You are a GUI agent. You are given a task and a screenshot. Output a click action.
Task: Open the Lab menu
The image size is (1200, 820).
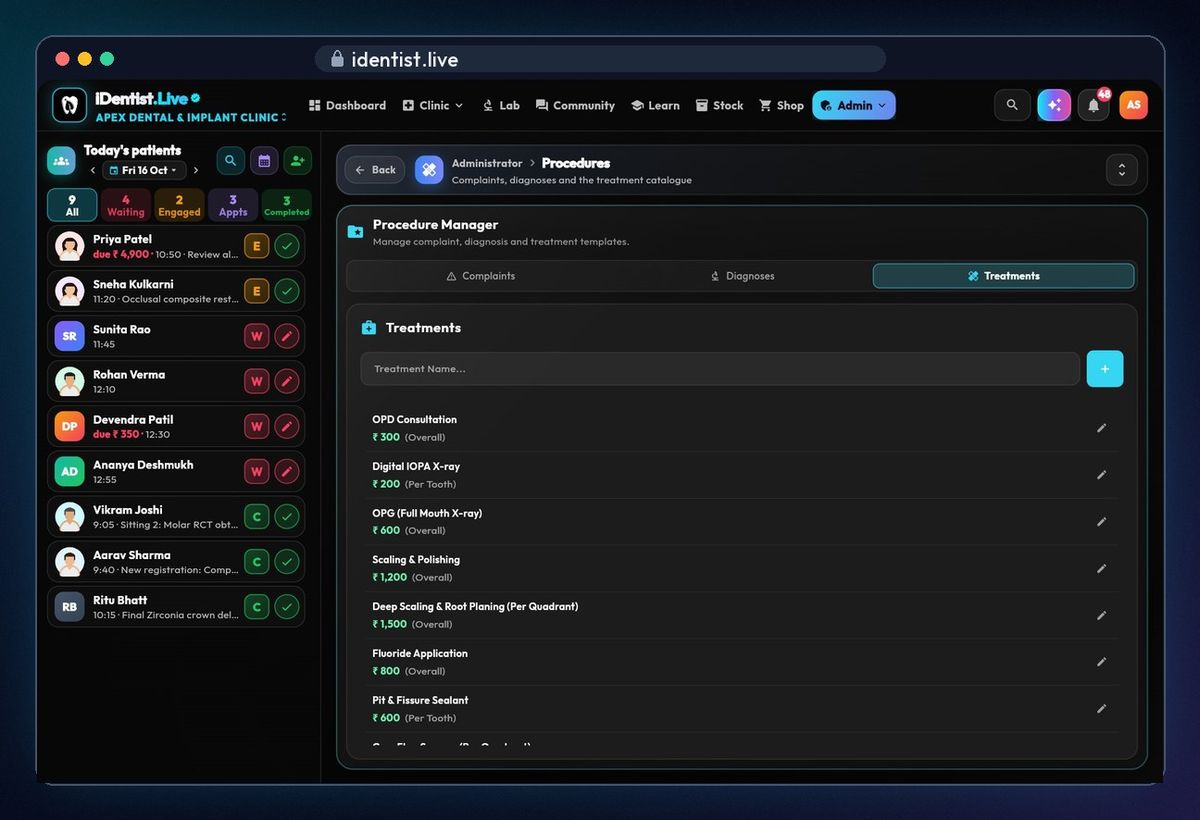click(x=501, y=105)
